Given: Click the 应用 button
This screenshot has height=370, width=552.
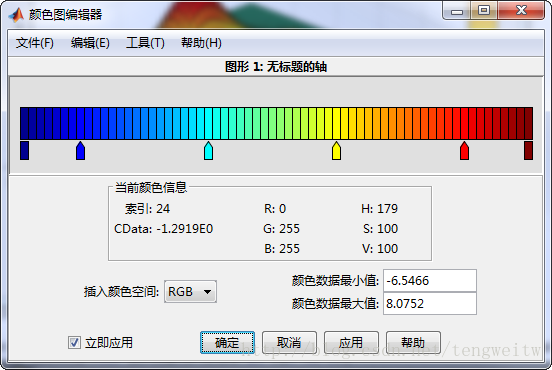Looking at the screenshot, I should (351, 342).
